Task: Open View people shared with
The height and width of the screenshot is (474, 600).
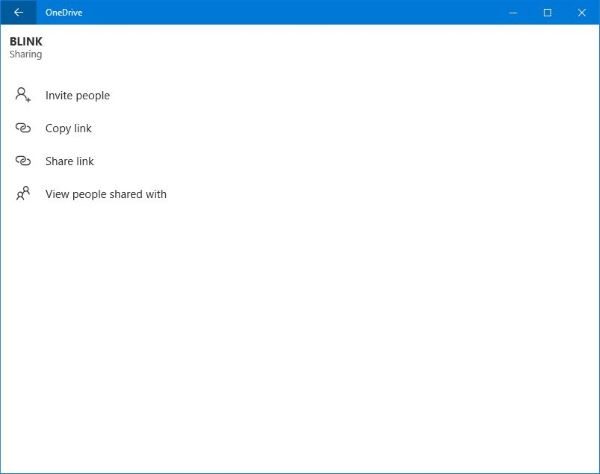Action: [106, 194]
